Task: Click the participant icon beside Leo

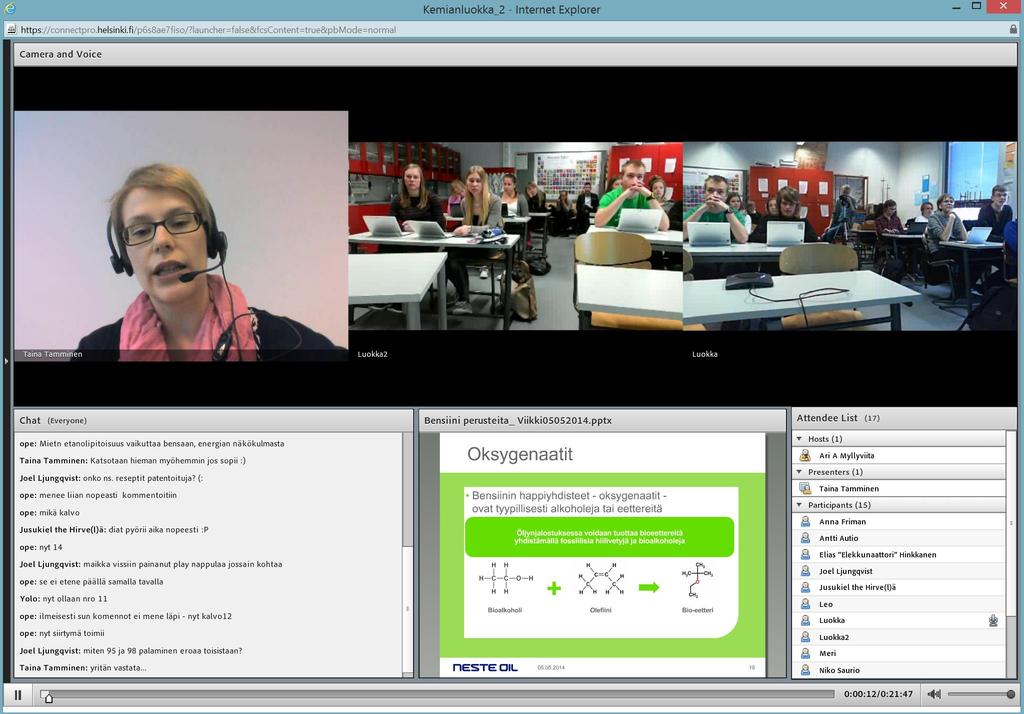Action: 805,604
